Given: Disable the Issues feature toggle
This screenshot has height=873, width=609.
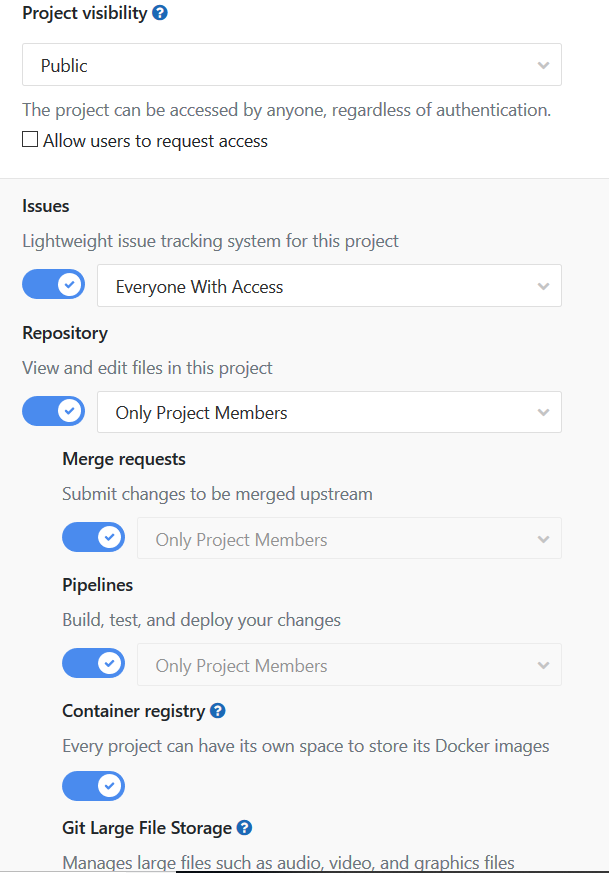Looking at the screenshot, I should pyautogui.click(x=54, y=286).
